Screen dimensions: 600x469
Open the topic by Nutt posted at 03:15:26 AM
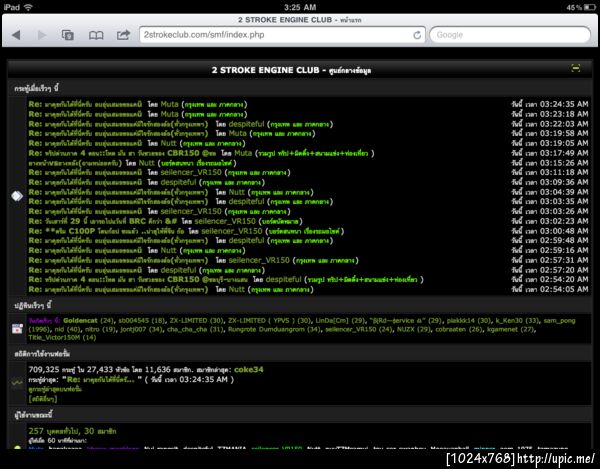75,163
